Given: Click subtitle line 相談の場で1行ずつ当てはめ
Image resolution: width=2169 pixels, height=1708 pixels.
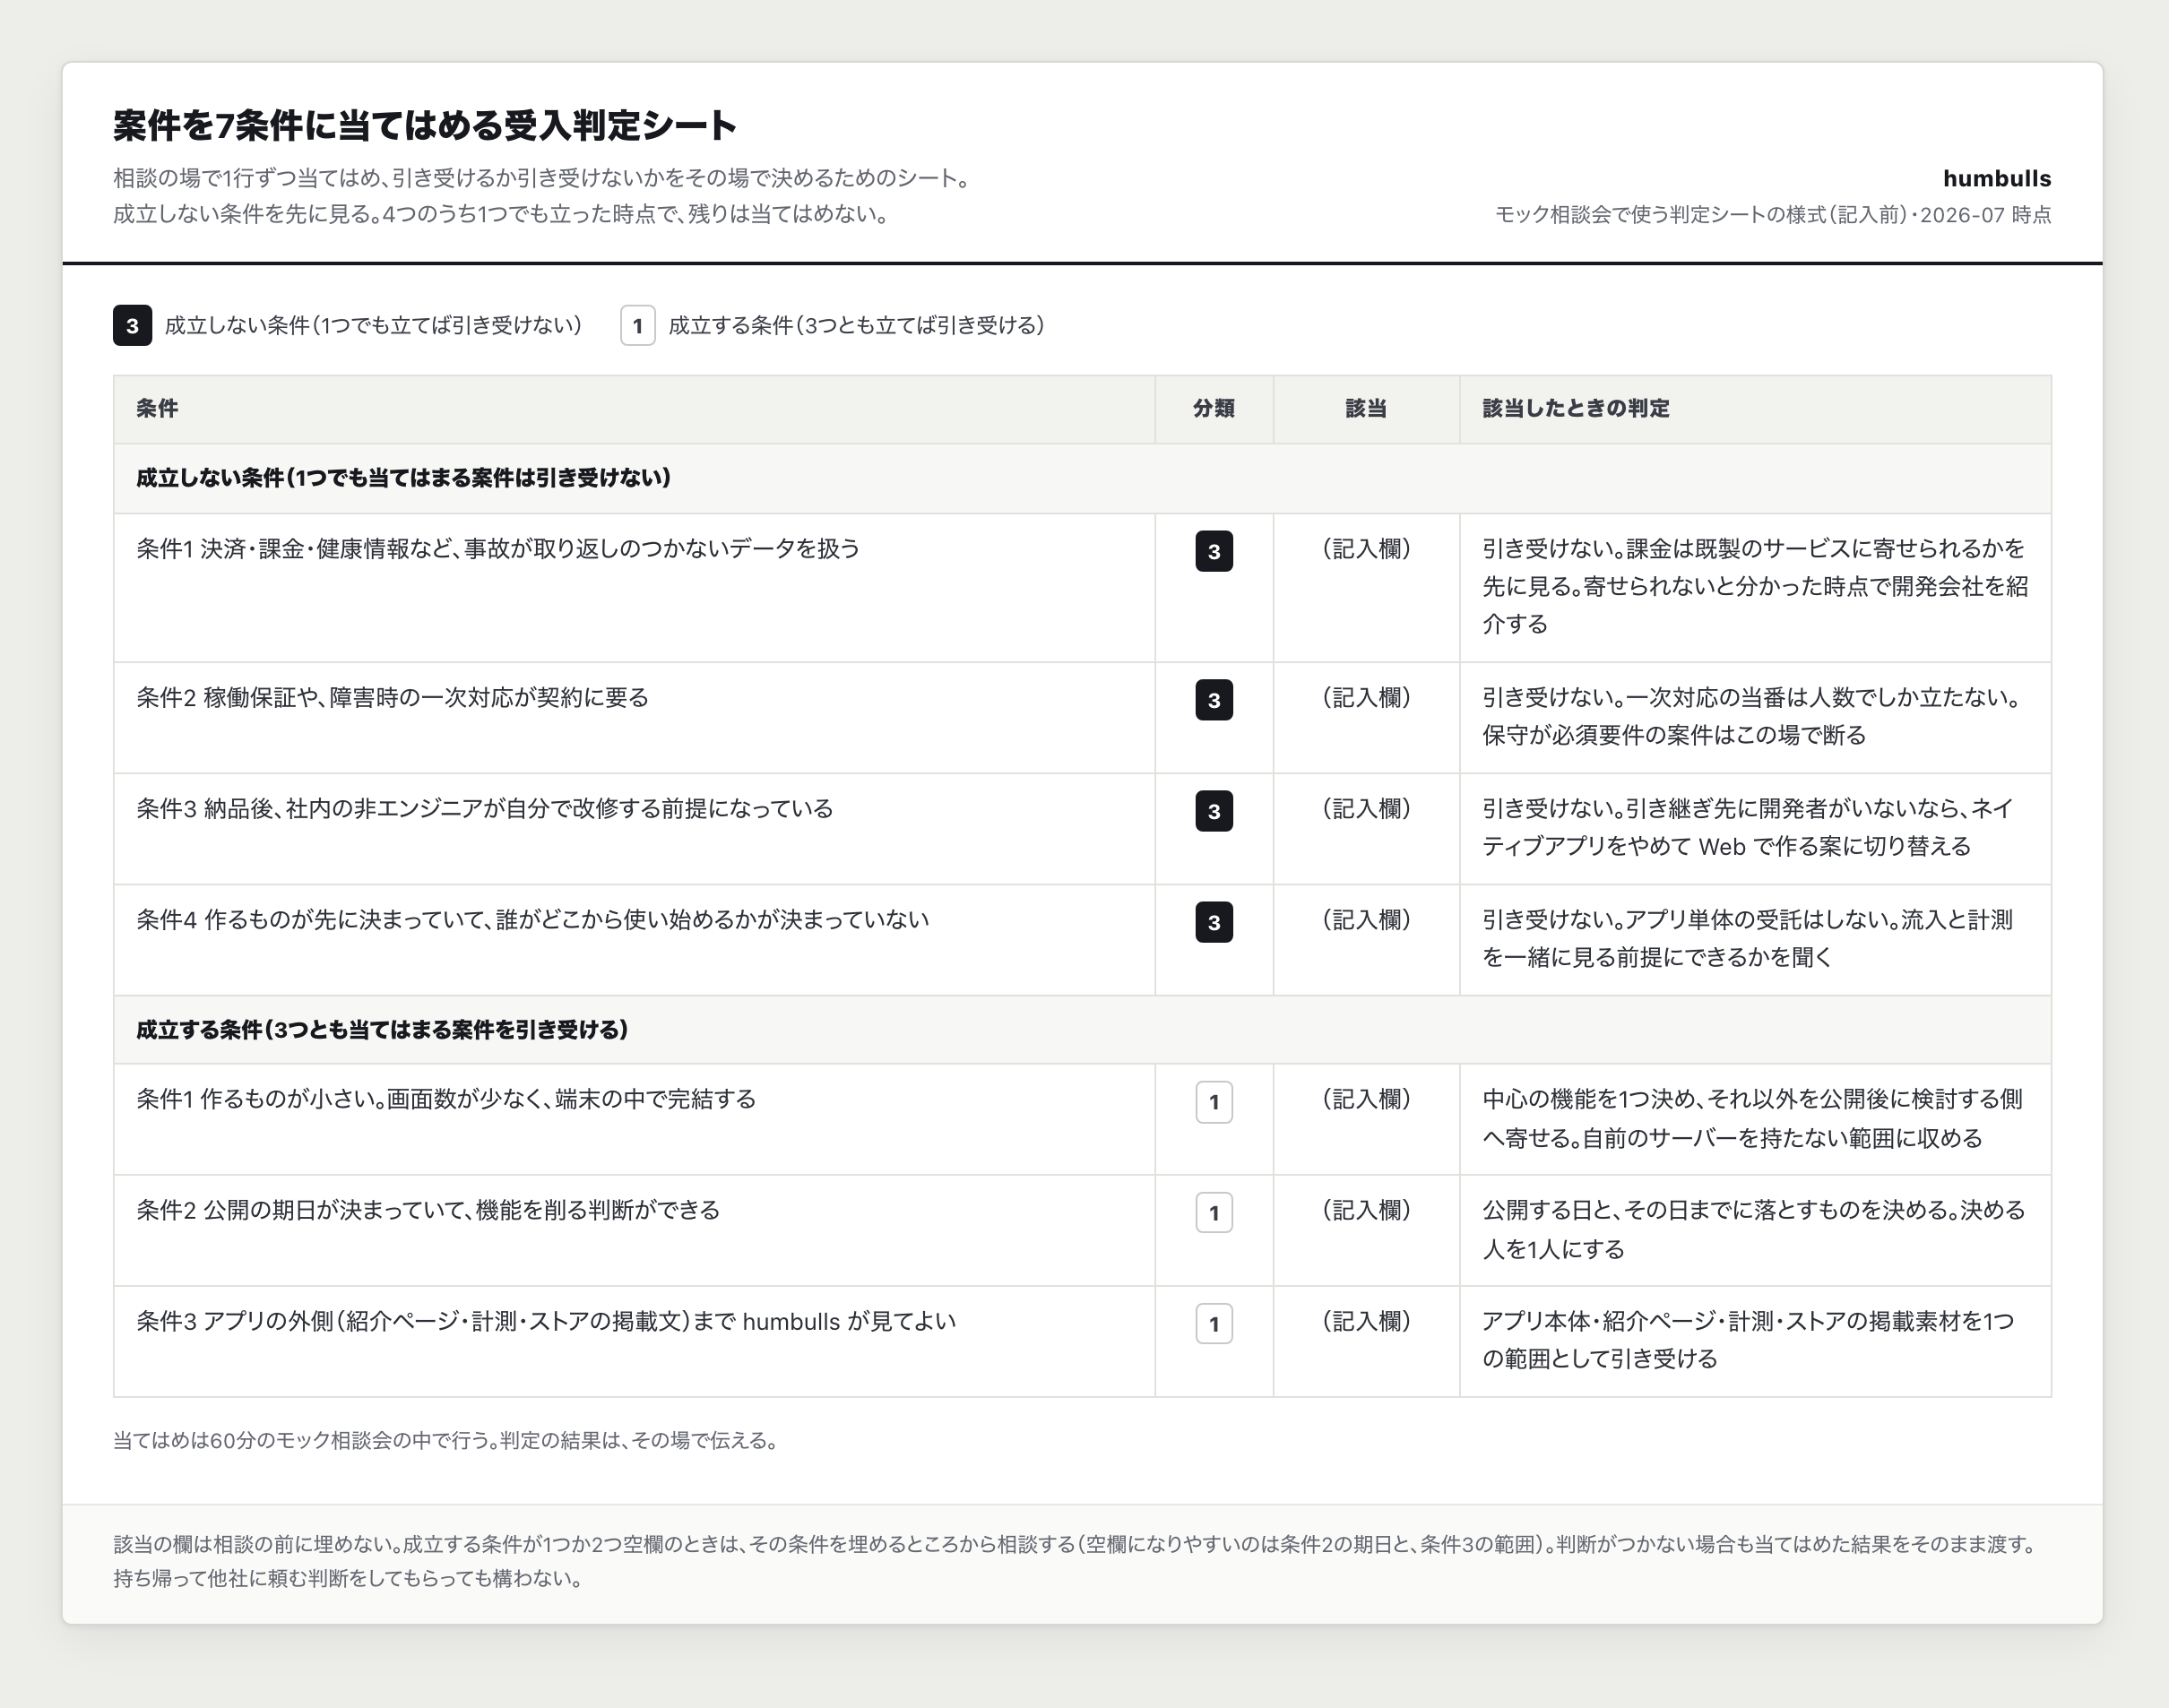Looking at the screenshot, I should 542,178.
